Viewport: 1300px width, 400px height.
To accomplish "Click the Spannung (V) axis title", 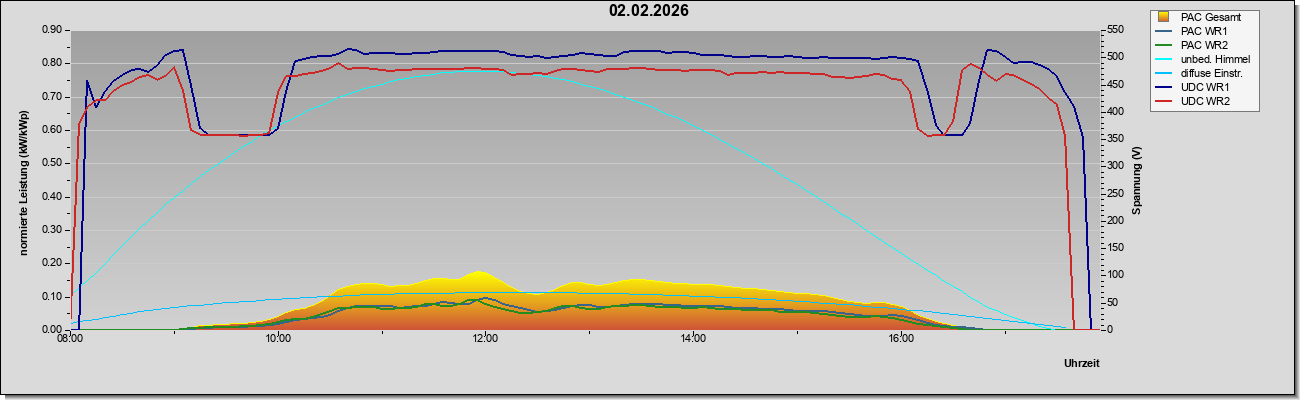I will (x=1137, y=180).
